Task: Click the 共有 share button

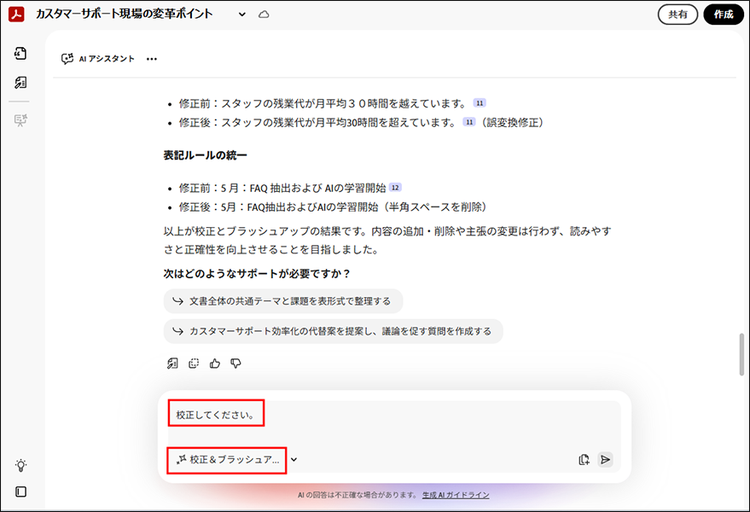Action: pyautogui.click(x=677, y=14)
